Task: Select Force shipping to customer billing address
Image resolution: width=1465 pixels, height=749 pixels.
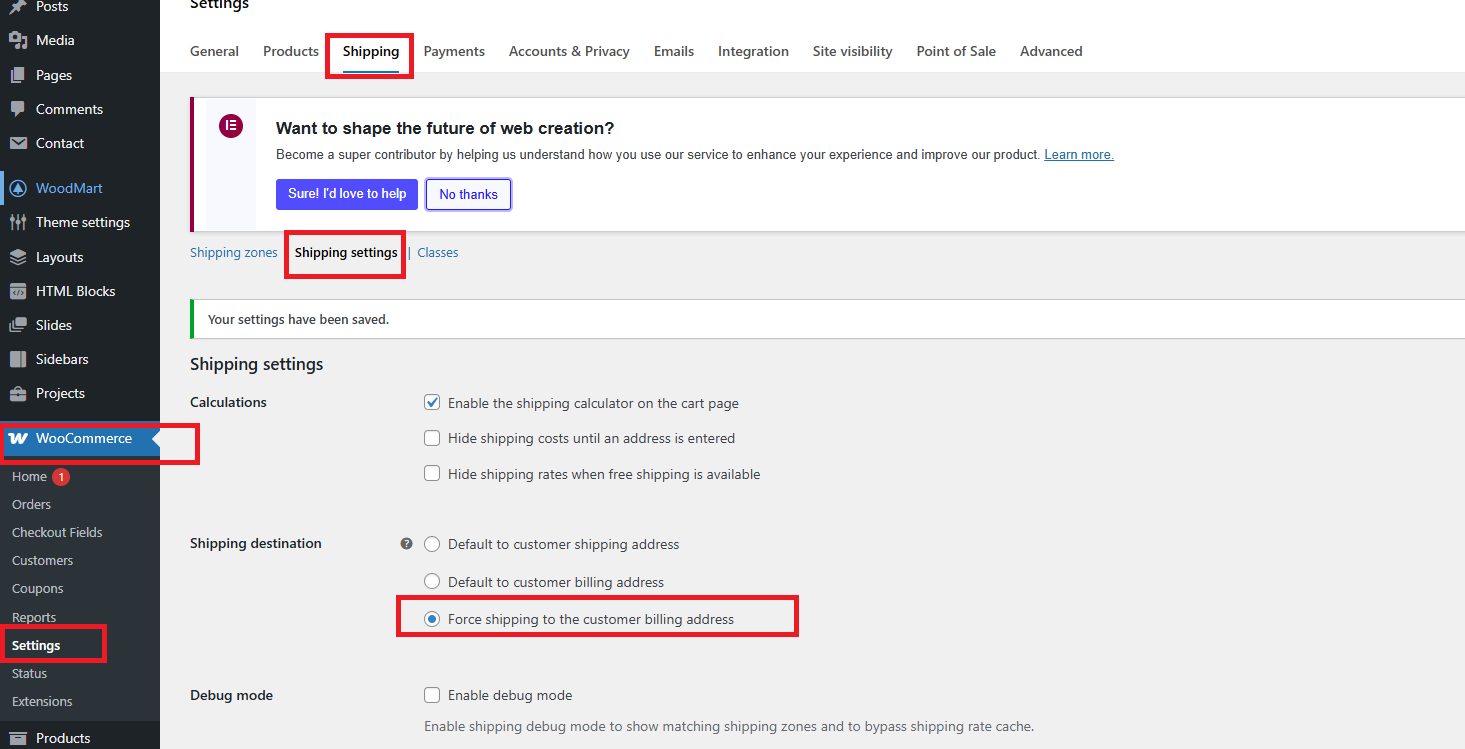Action: tap(432, 619)
